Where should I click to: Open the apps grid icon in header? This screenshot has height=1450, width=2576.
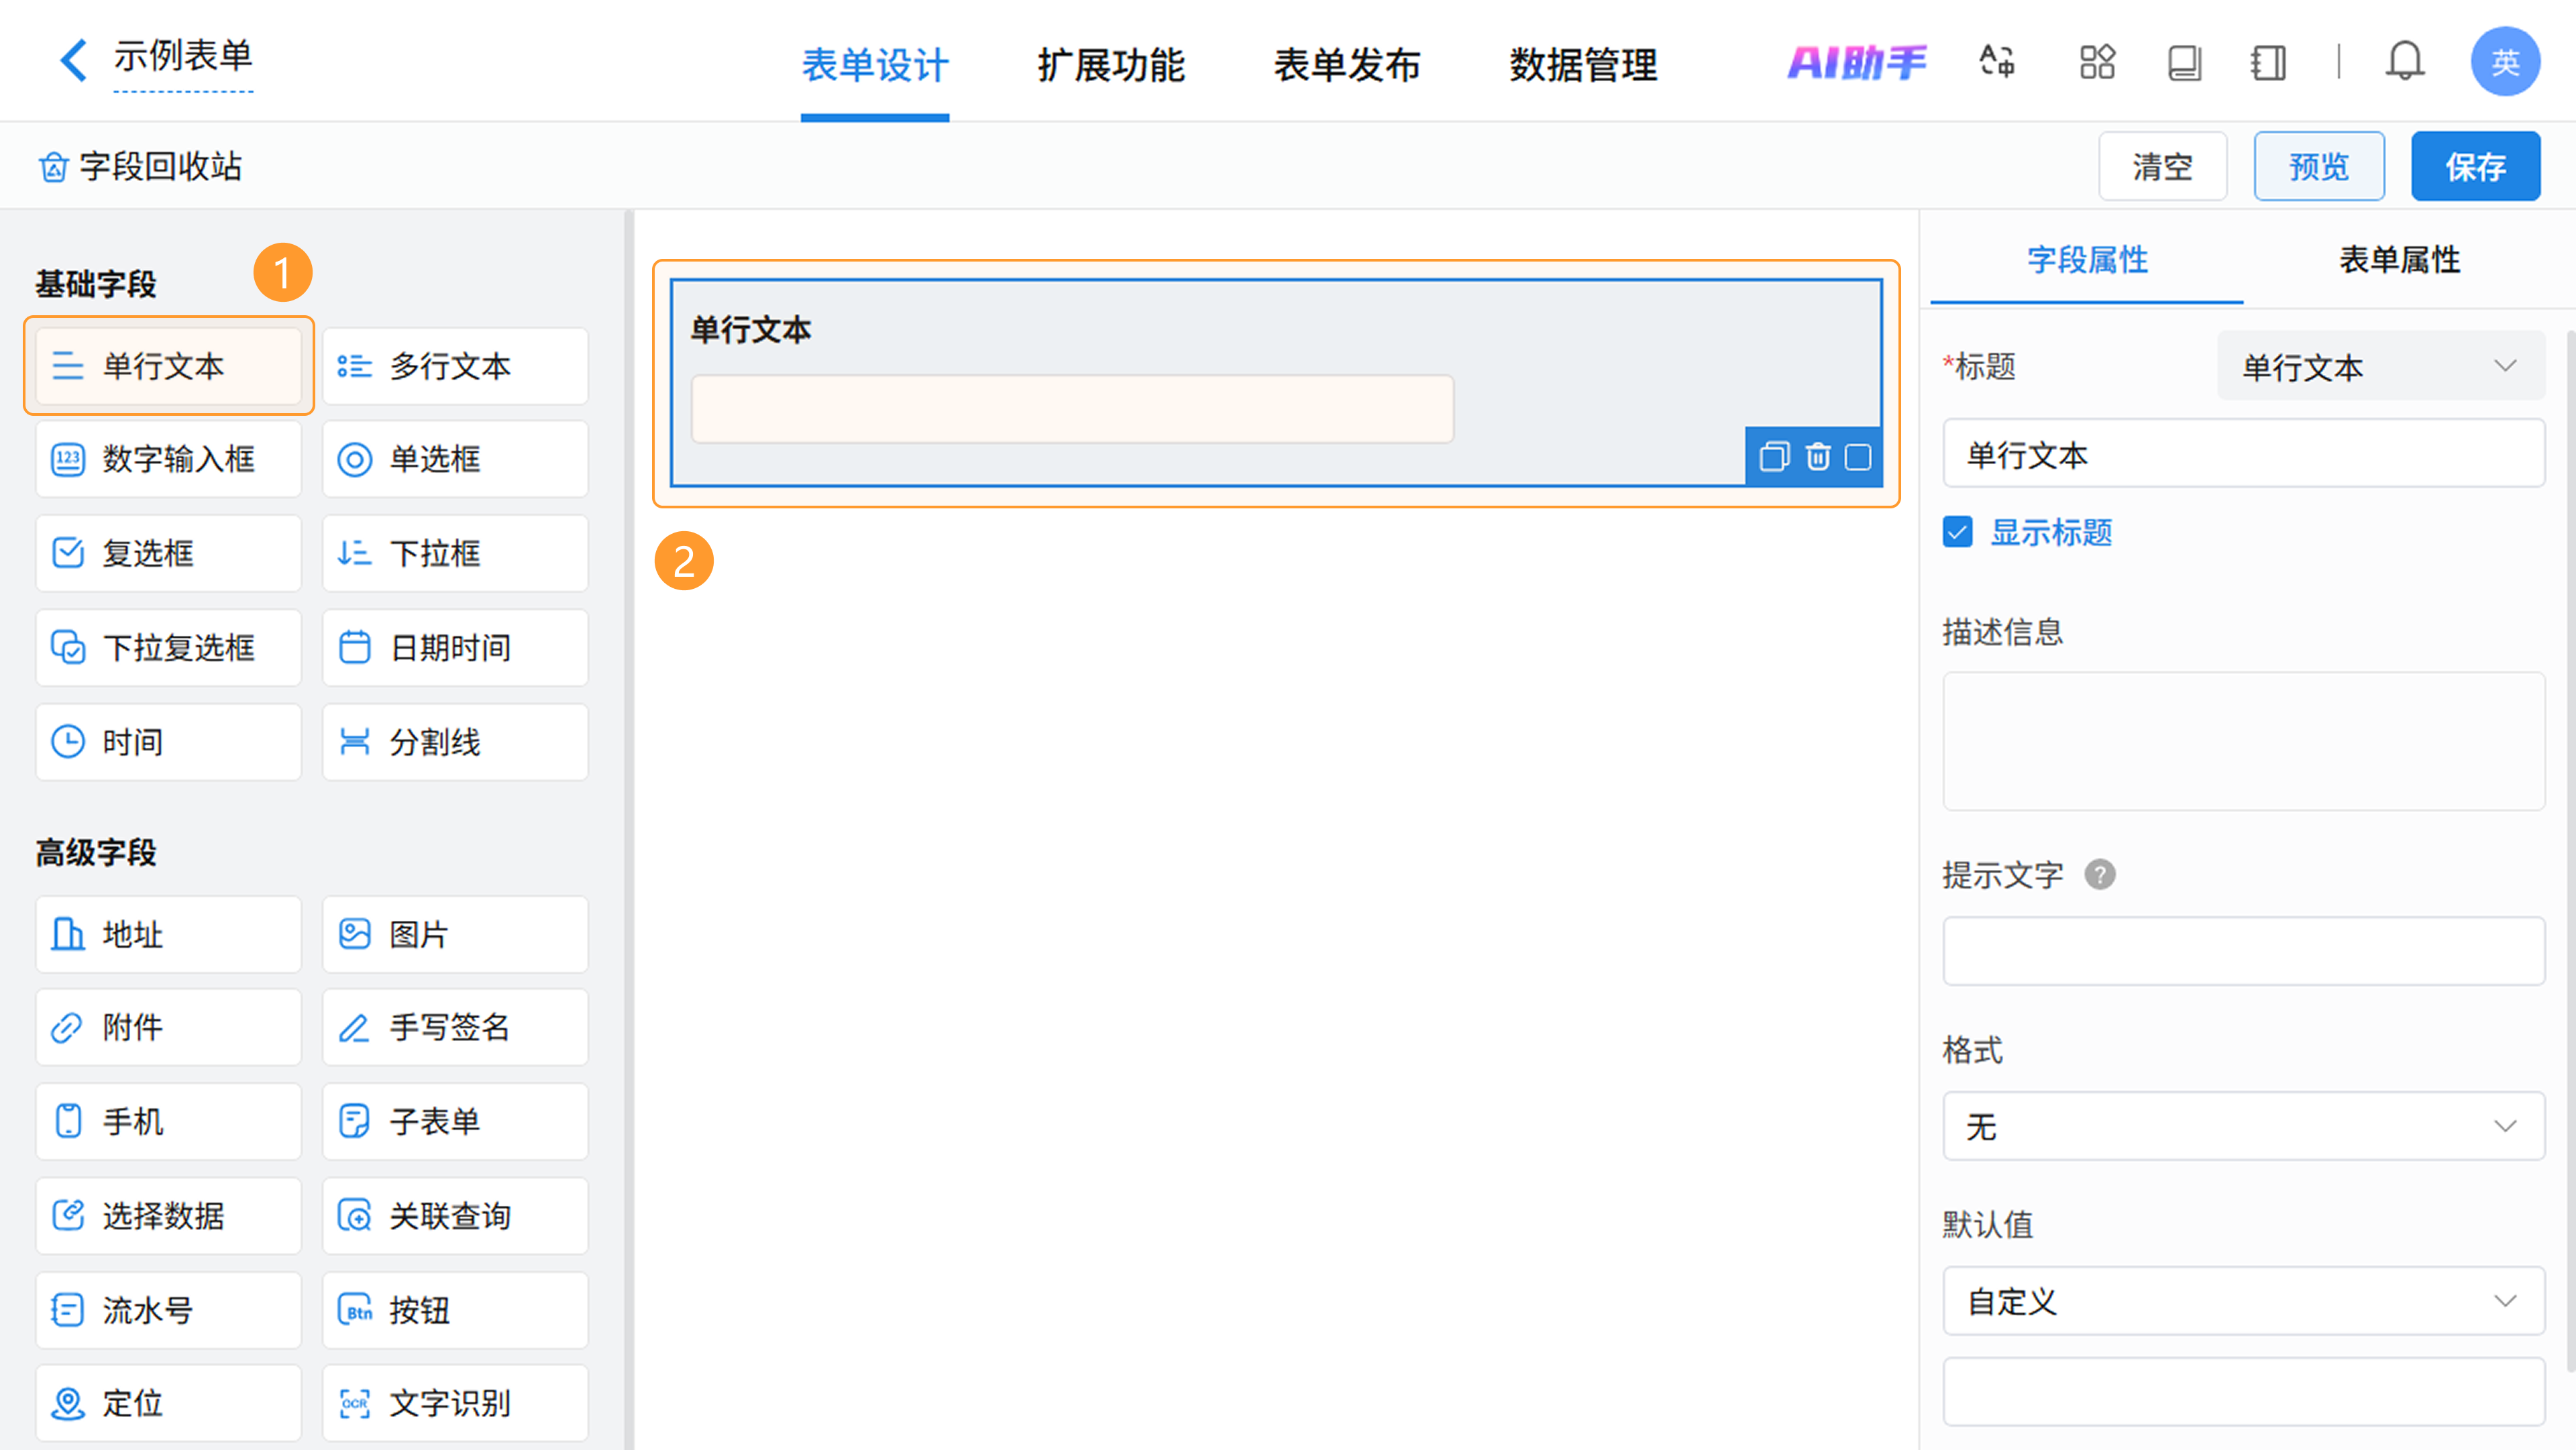point(2097,62)
